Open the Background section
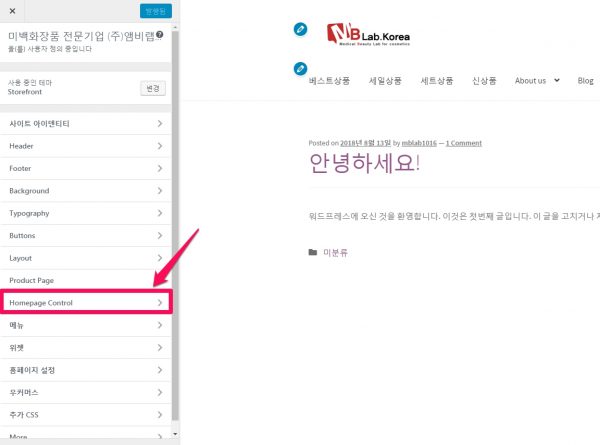Image resolution: width=600 pixels, height=445 pixels. 86,191
